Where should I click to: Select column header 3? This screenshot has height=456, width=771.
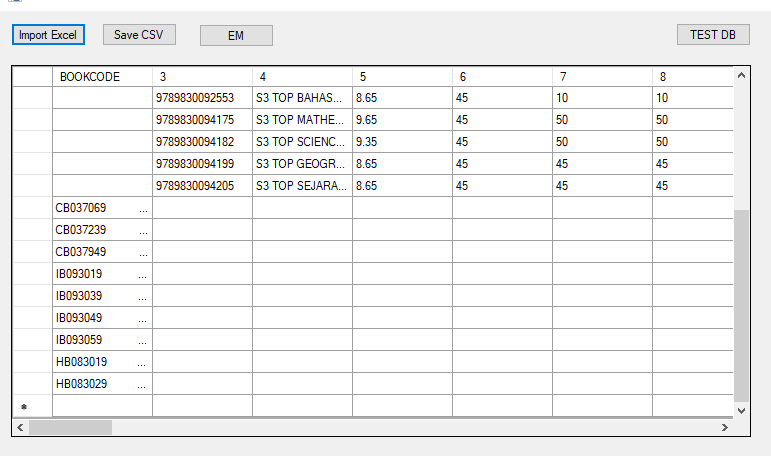[203, 77]
